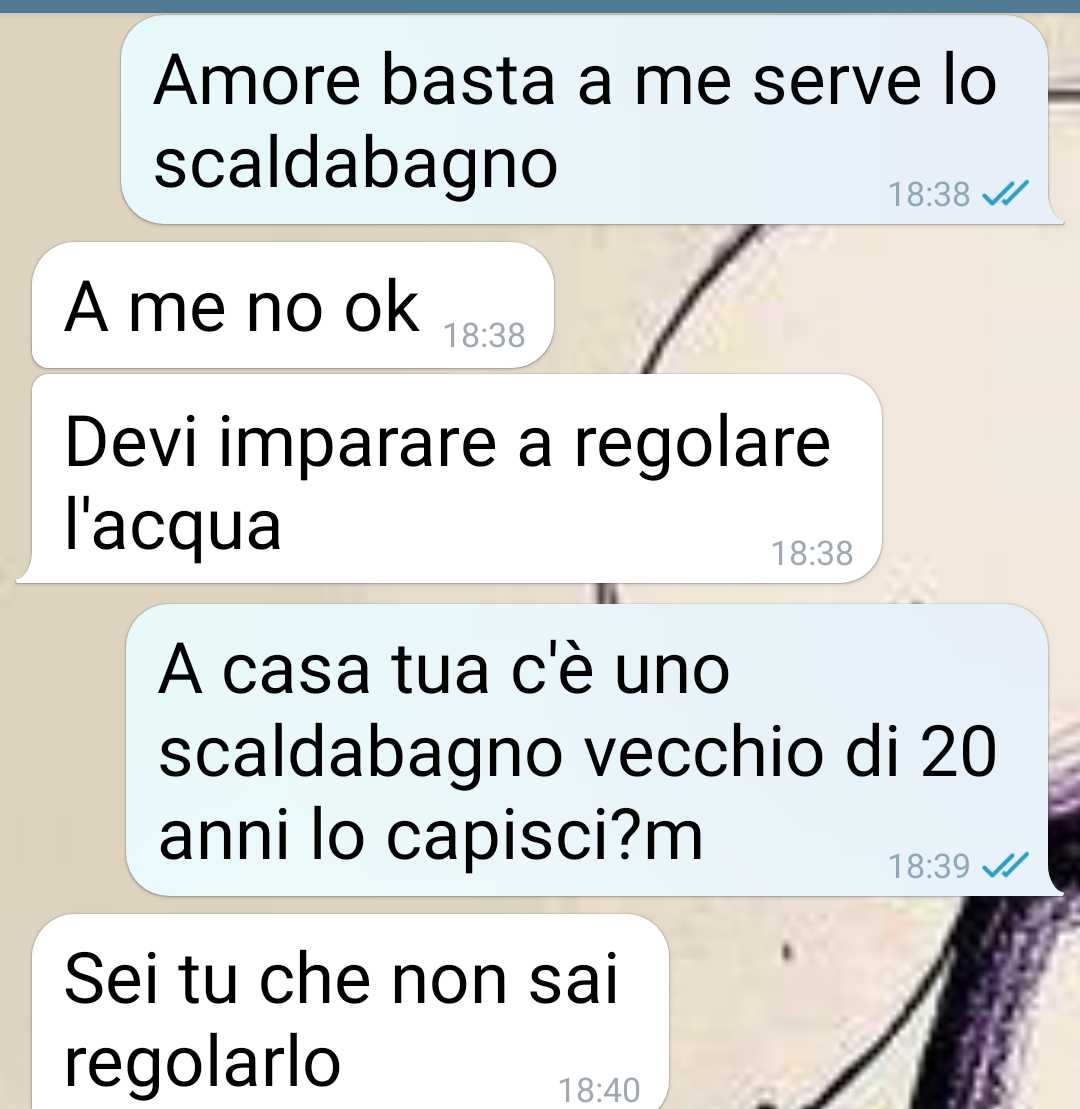
Task: Tap the word 'scaldabagno' in the first message
Action: point(356,166)
